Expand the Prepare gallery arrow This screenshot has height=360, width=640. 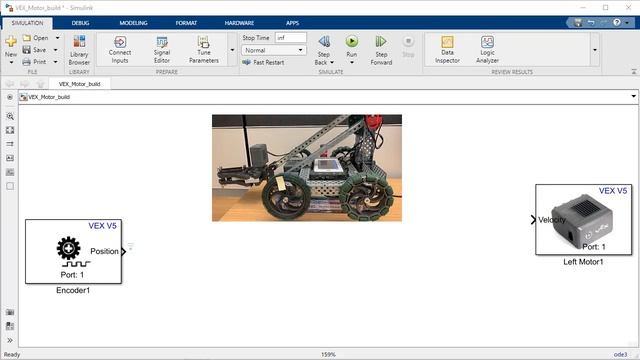point(232,50)
